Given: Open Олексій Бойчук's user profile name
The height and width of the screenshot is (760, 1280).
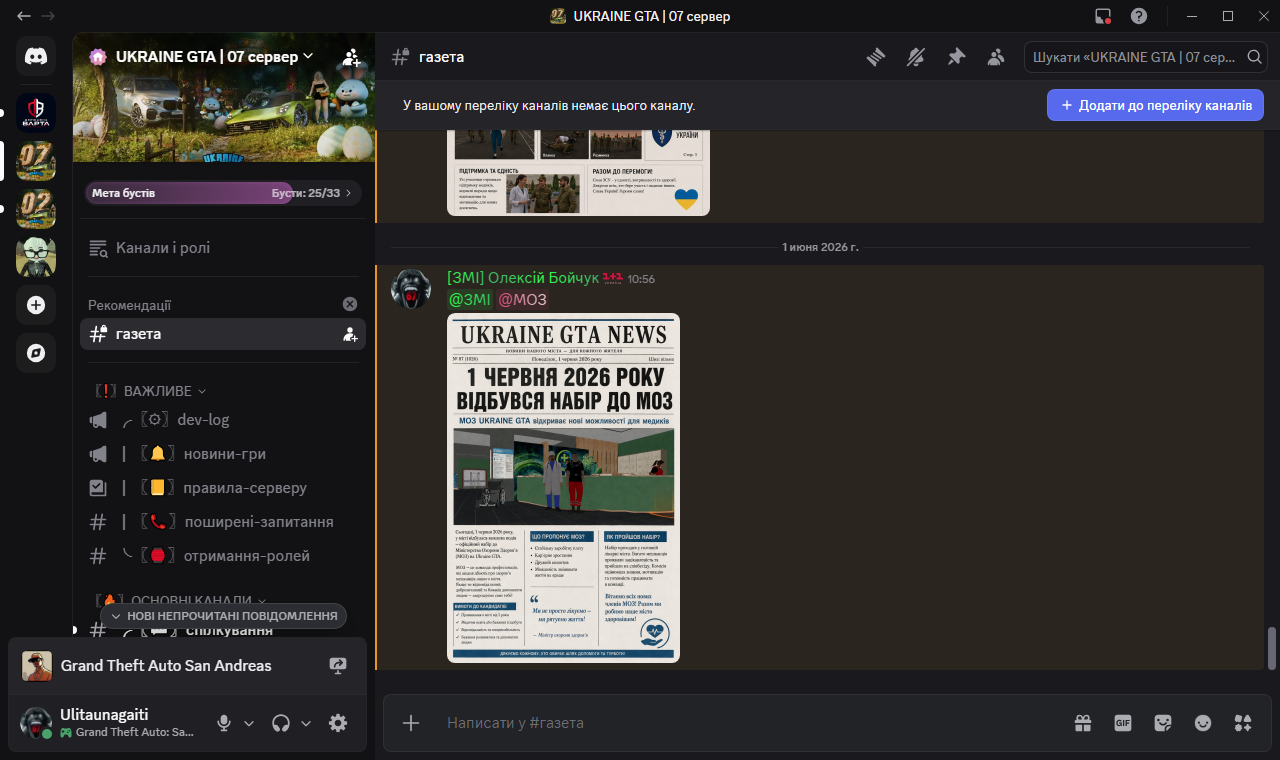Looking at the screenshot, I should click(x=522, y=278).
